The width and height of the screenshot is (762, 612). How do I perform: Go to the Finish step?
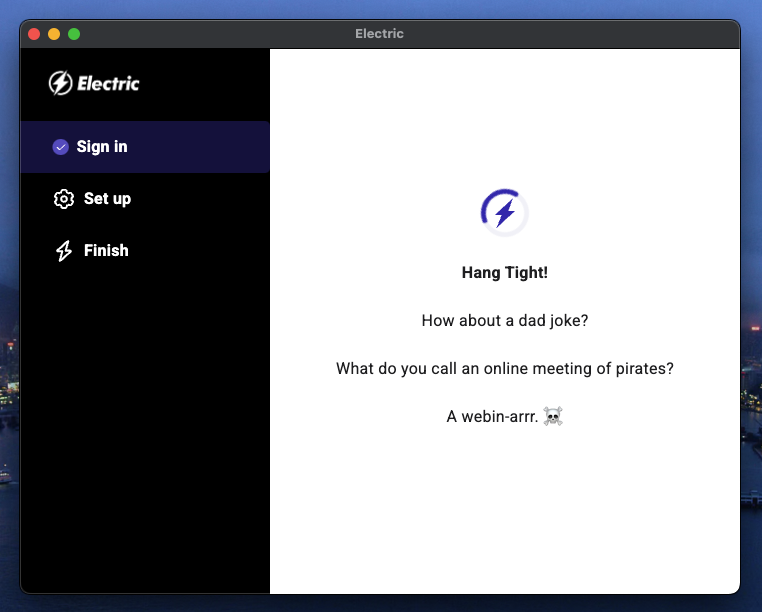pos(106,251)
